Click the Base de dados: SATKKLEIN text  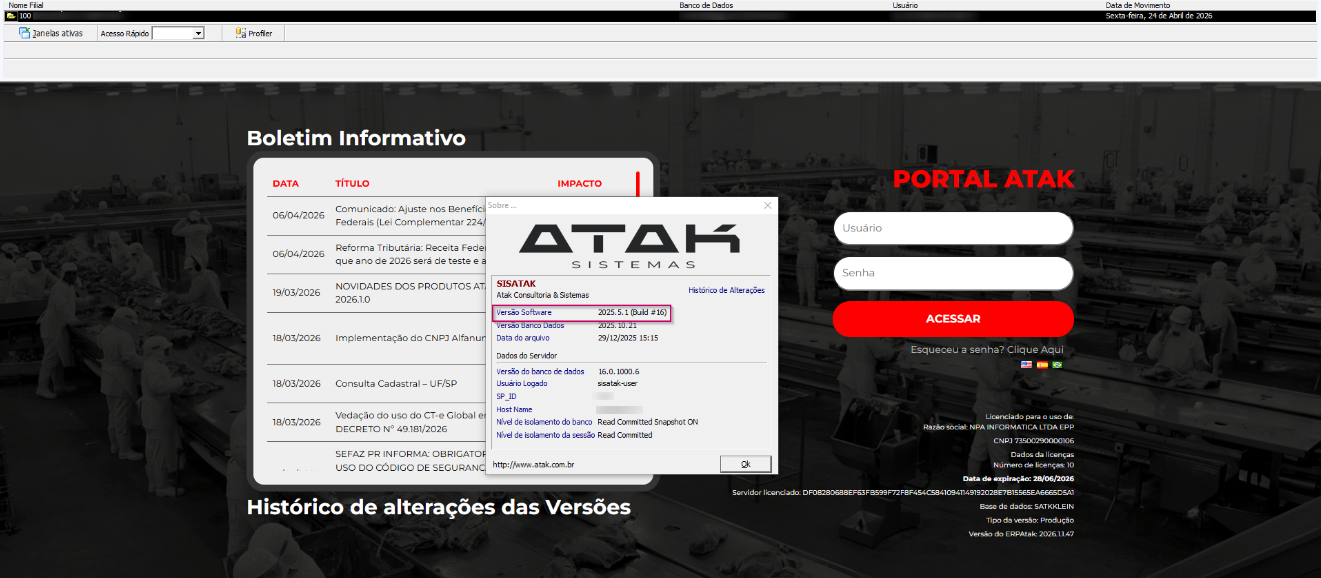tap(1027, 507)
